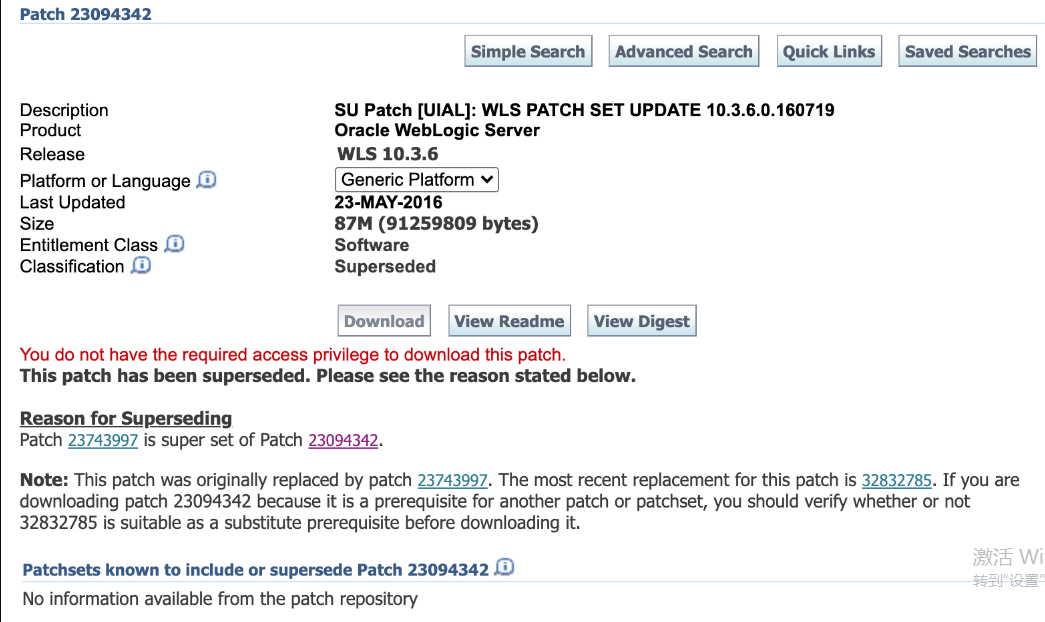Open most recent replacement patch 32832785 link
Image resolution: width=1045 pixels, height=622 pixels.
[x=896, y=480]
